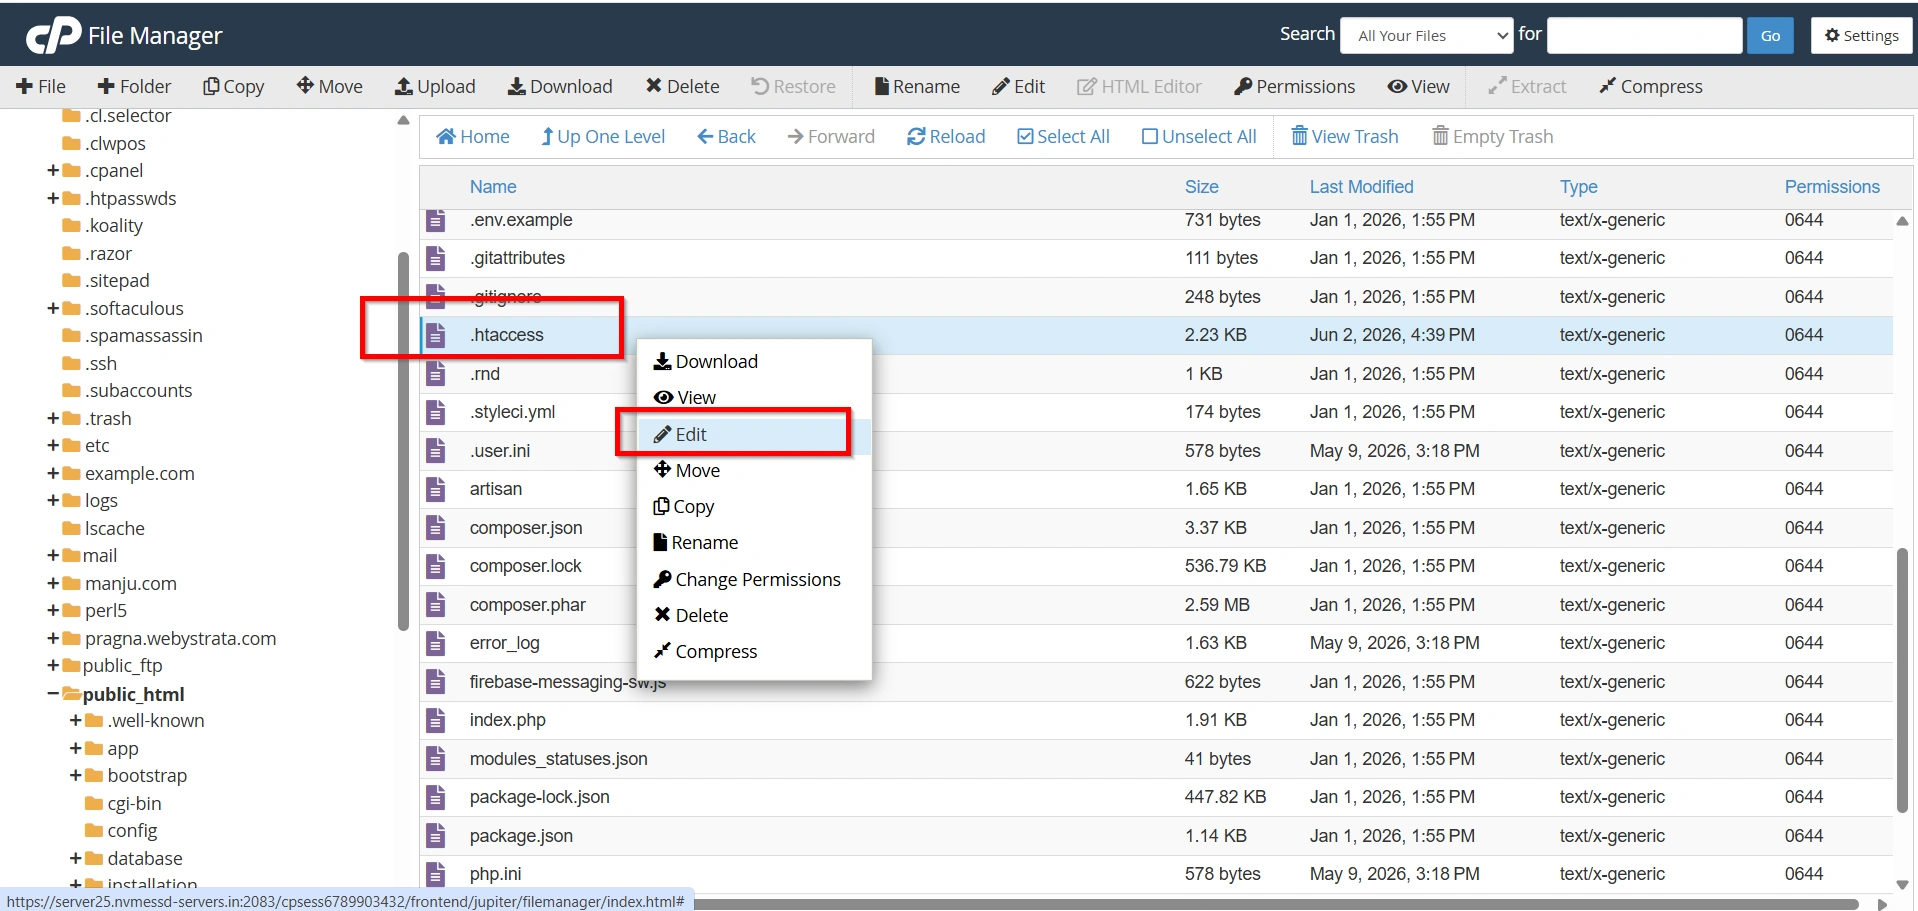Expand the bootstrap subfolder node

(75, 776)
